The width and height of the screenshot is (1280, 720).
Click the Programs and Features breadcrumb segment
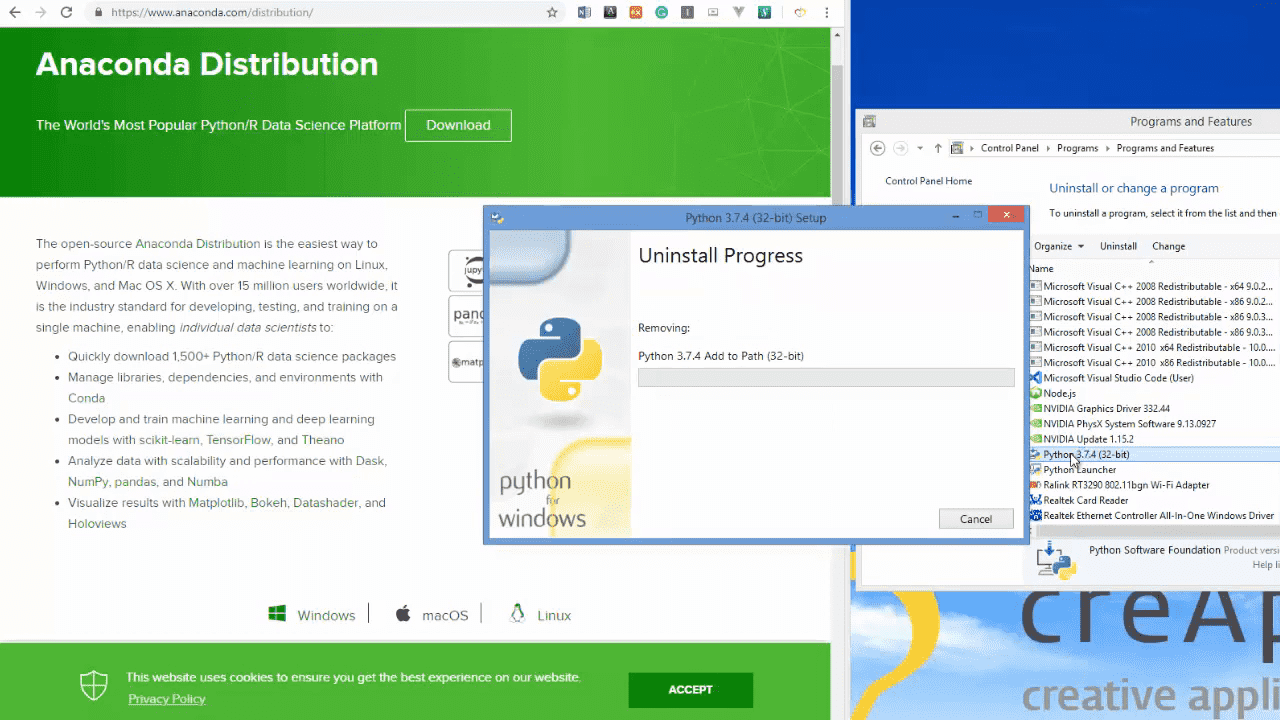pos(1165,148)
